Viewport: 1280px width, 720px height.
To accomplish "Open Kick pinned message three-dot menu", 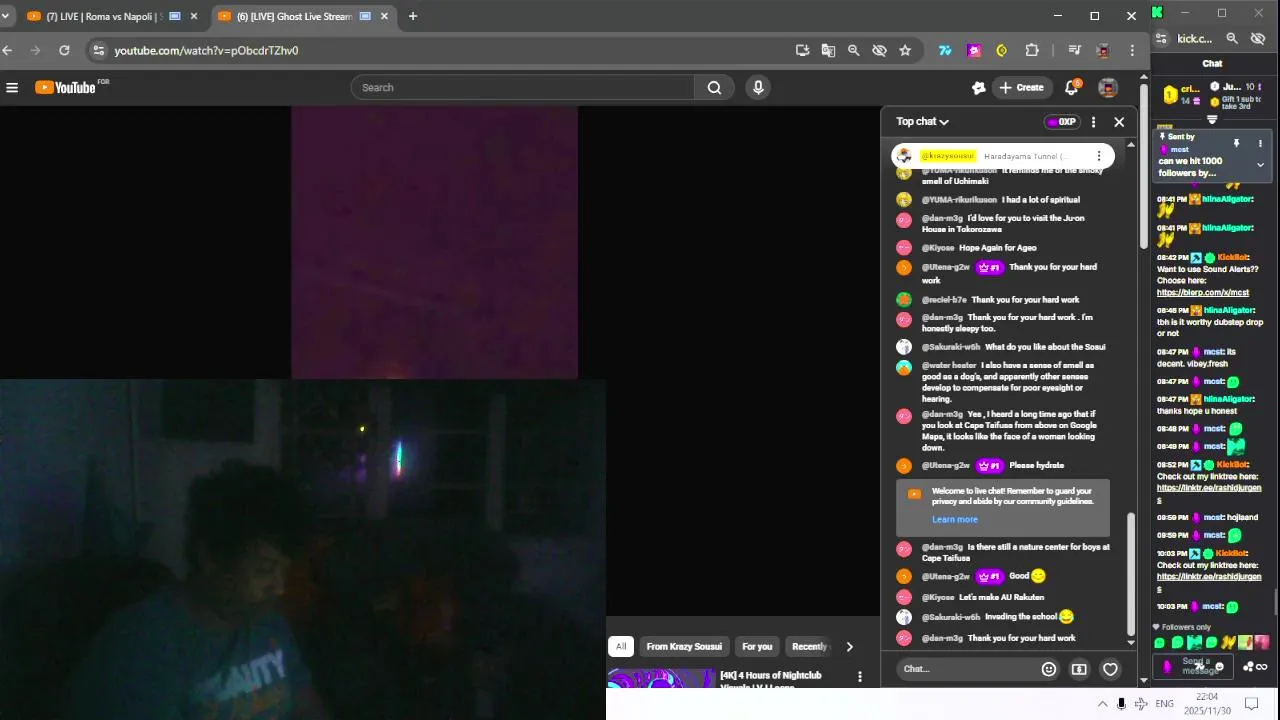I will point(1260,144).
